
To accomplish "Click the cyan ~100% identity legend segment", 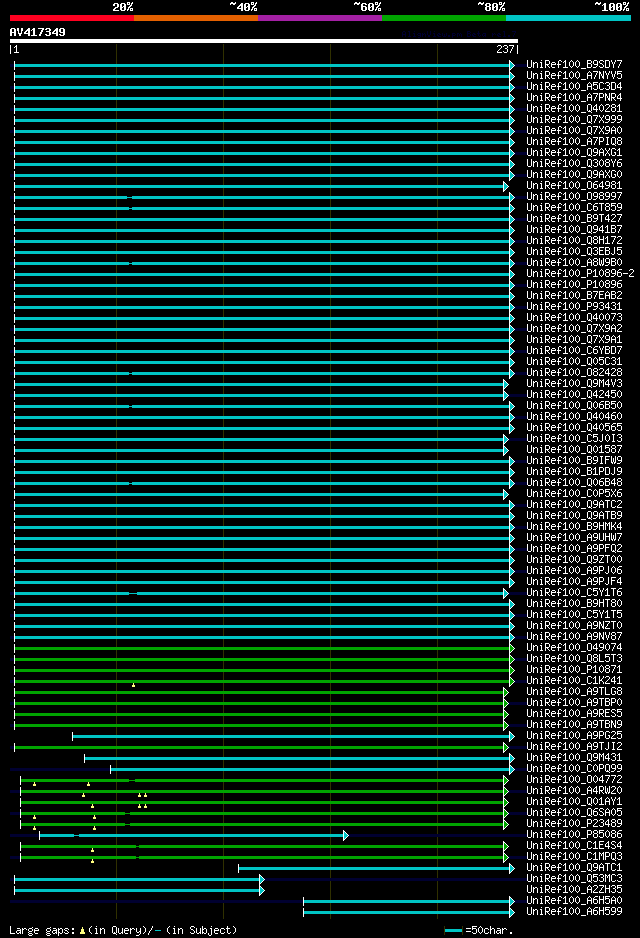I will pyautogui.click(x=568, y=18).
